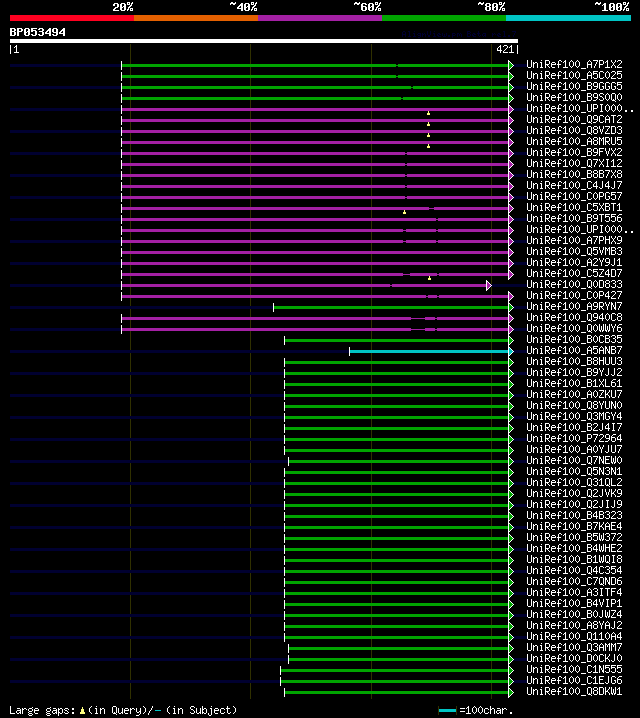Click the UniRef100_C0P427 label

pos(574,295)
